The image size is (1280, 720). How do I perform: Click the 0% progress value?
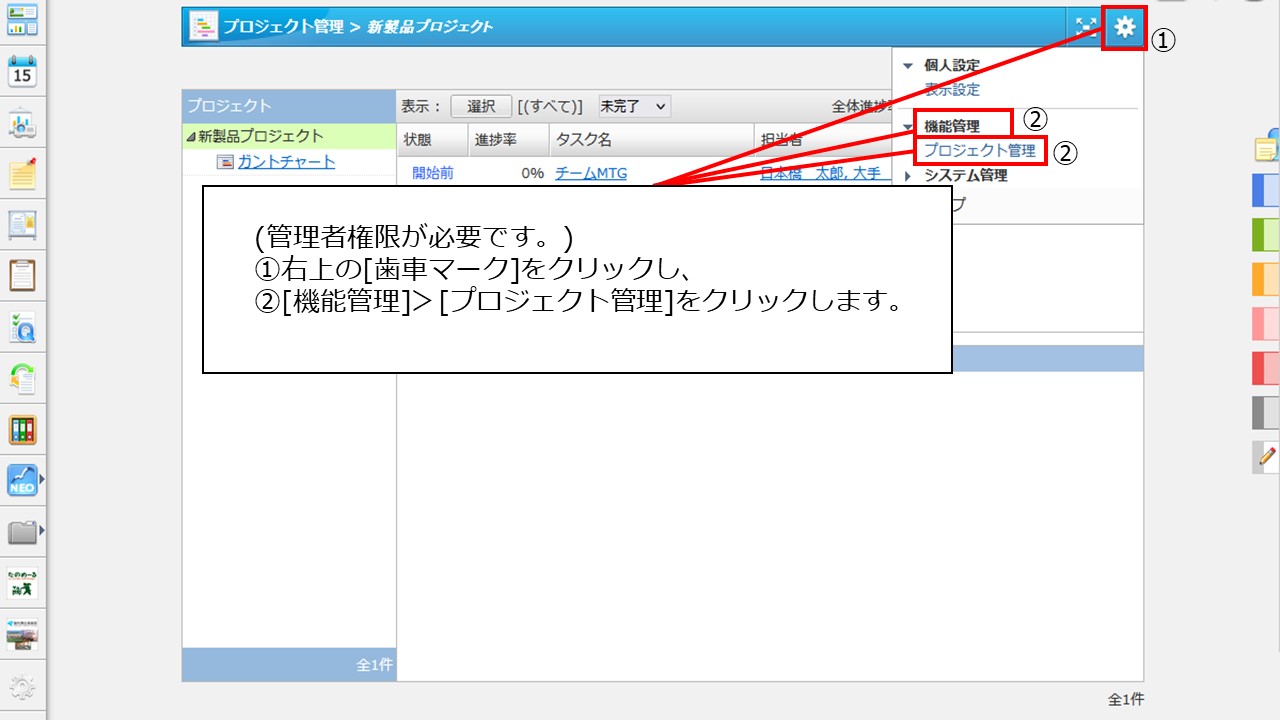point(532,173)
